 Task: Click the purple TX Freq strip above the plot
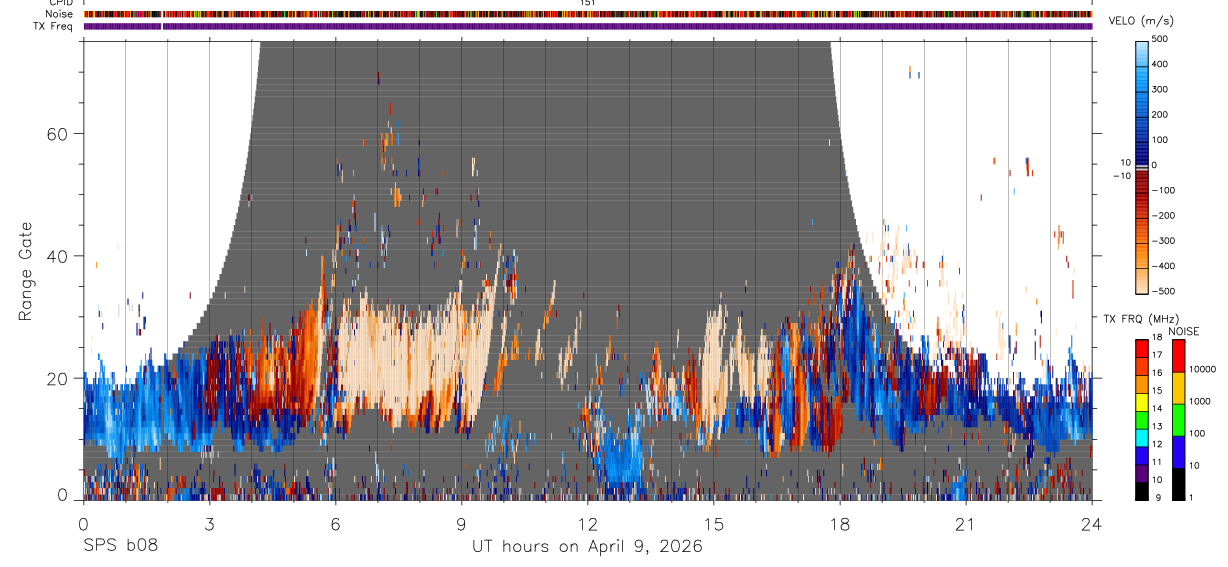click(587, 26)
